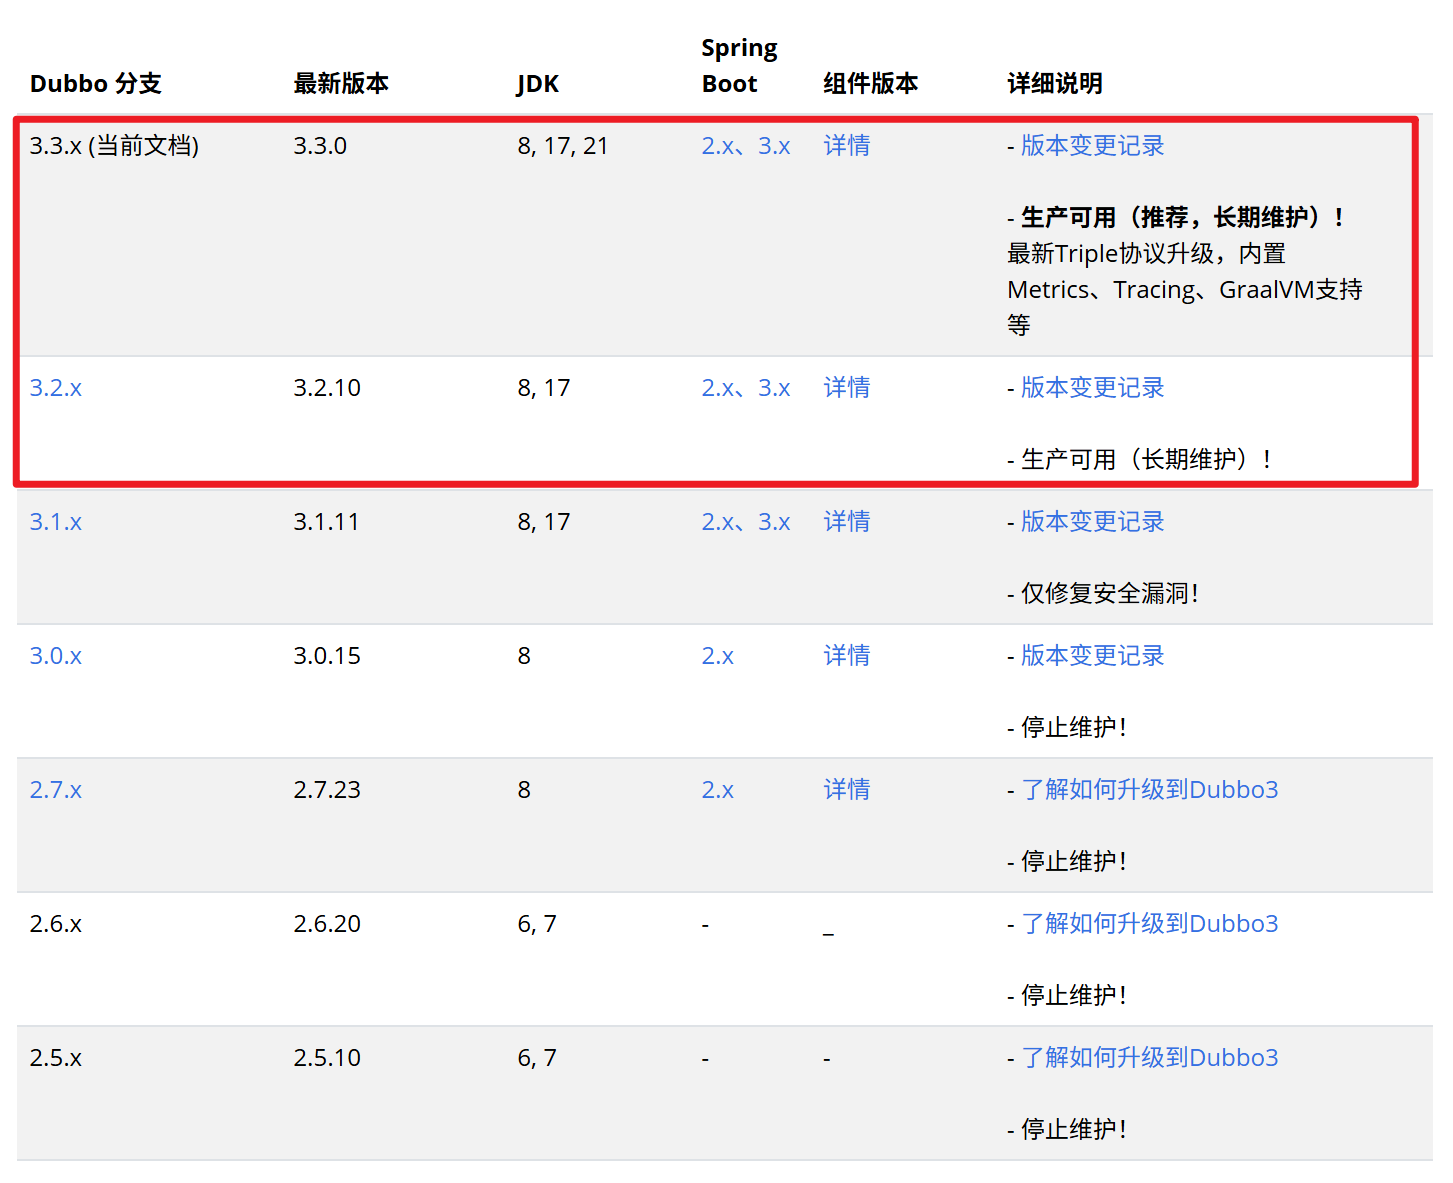Click Spring Boot 3.x link in 3.3.x row
This screenshot has width=1453, height=1183.
click(x=774, y=146)
